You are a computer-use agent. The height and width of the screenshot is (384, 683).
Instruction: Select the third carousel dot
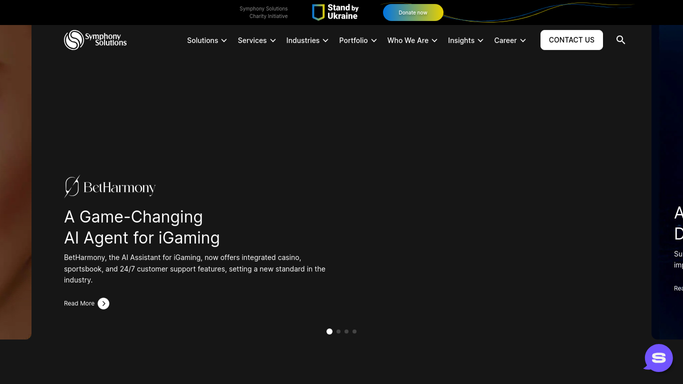click(x=347, y=331)
